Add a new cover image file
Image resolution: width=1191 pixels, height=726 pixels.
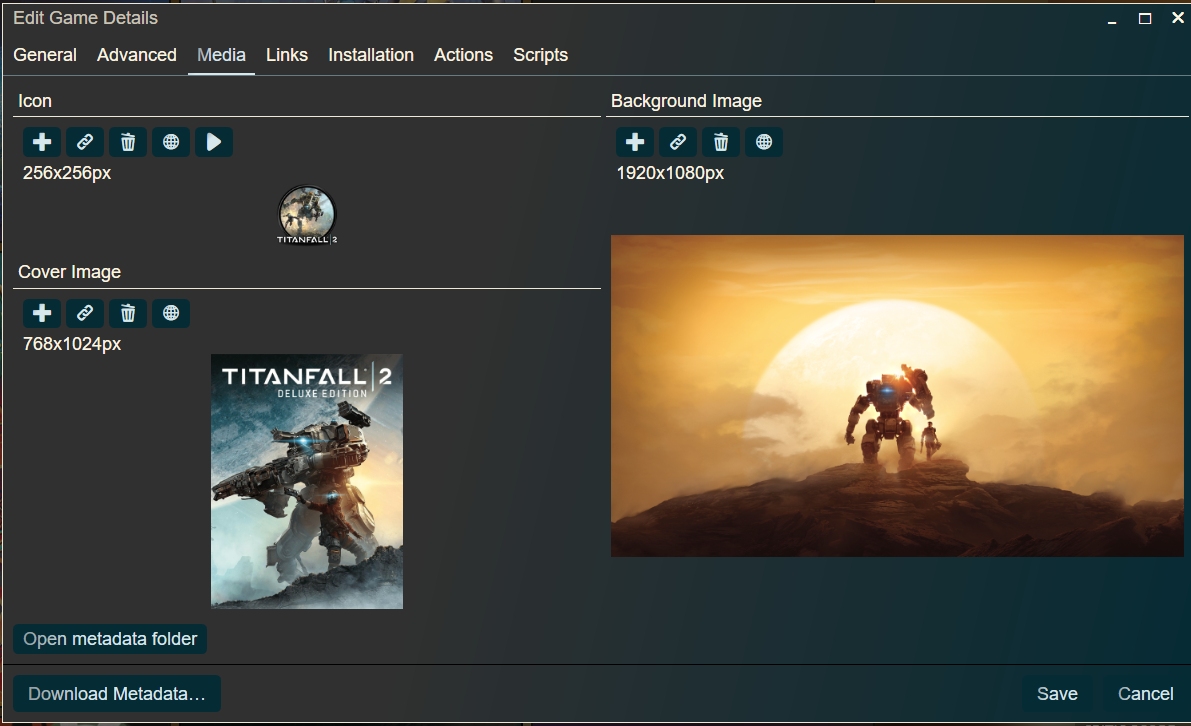[41, 313]
